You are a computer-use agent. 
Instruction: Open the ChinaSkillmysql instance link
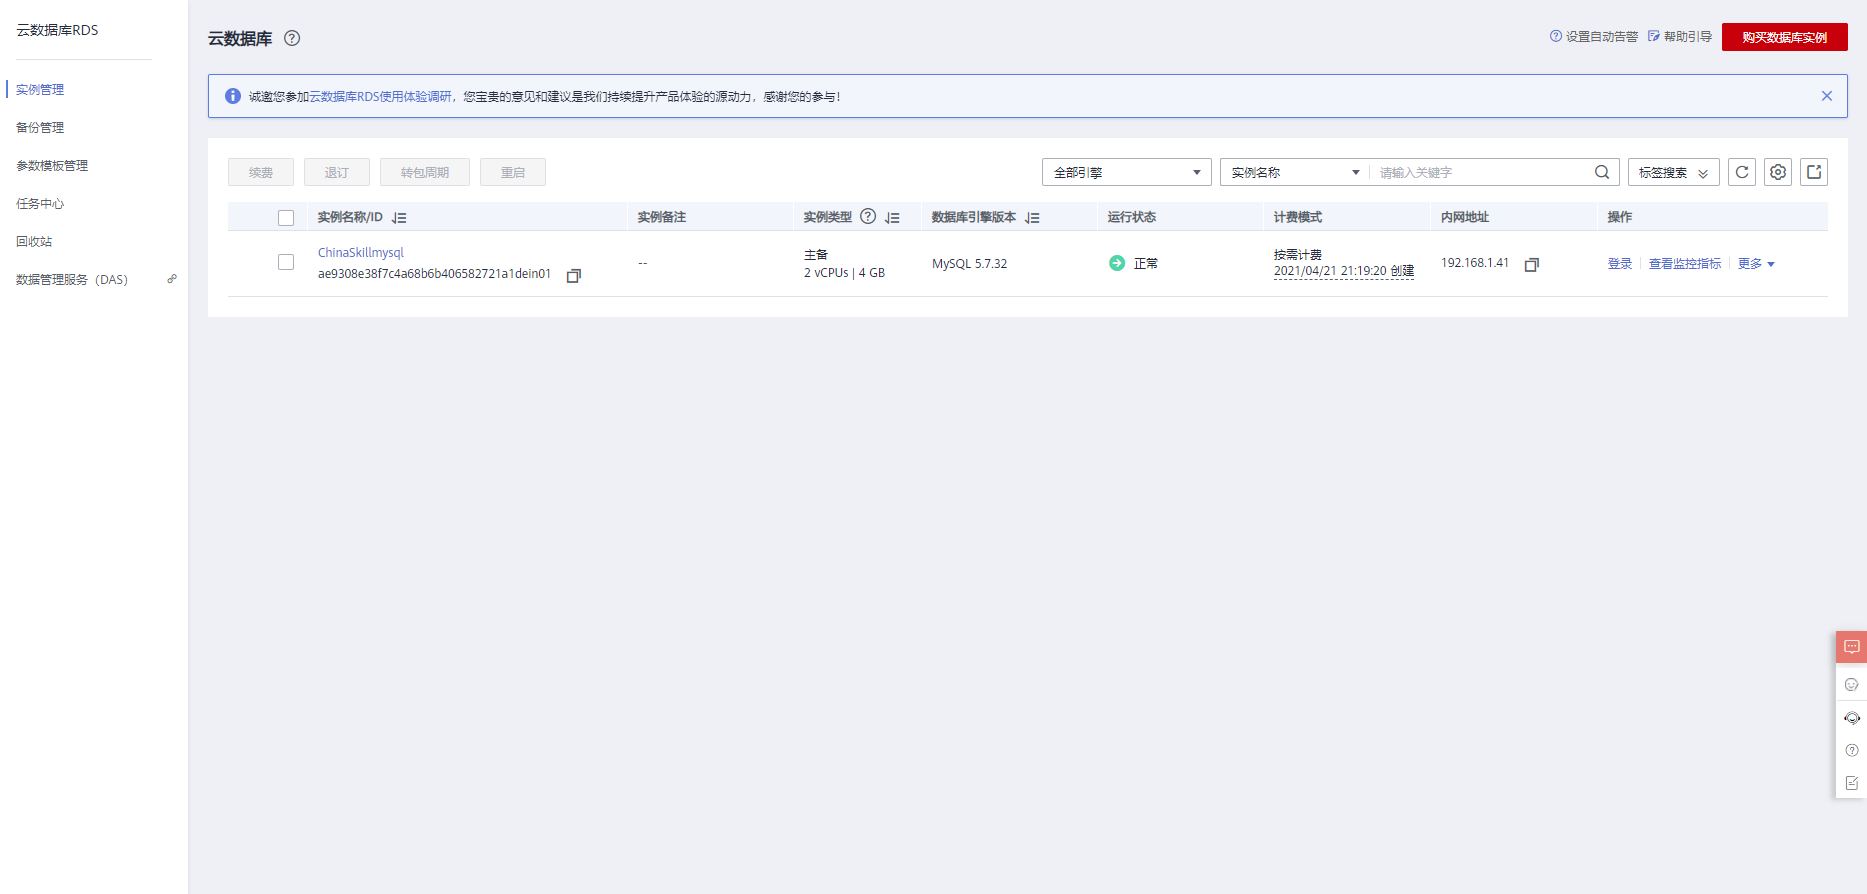(361, 253)
